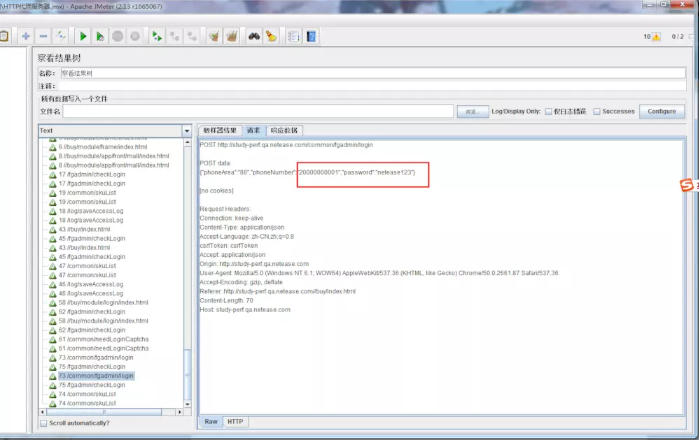
Task: Click the 'Accept: application/json' line
Action: click(232, 255)
